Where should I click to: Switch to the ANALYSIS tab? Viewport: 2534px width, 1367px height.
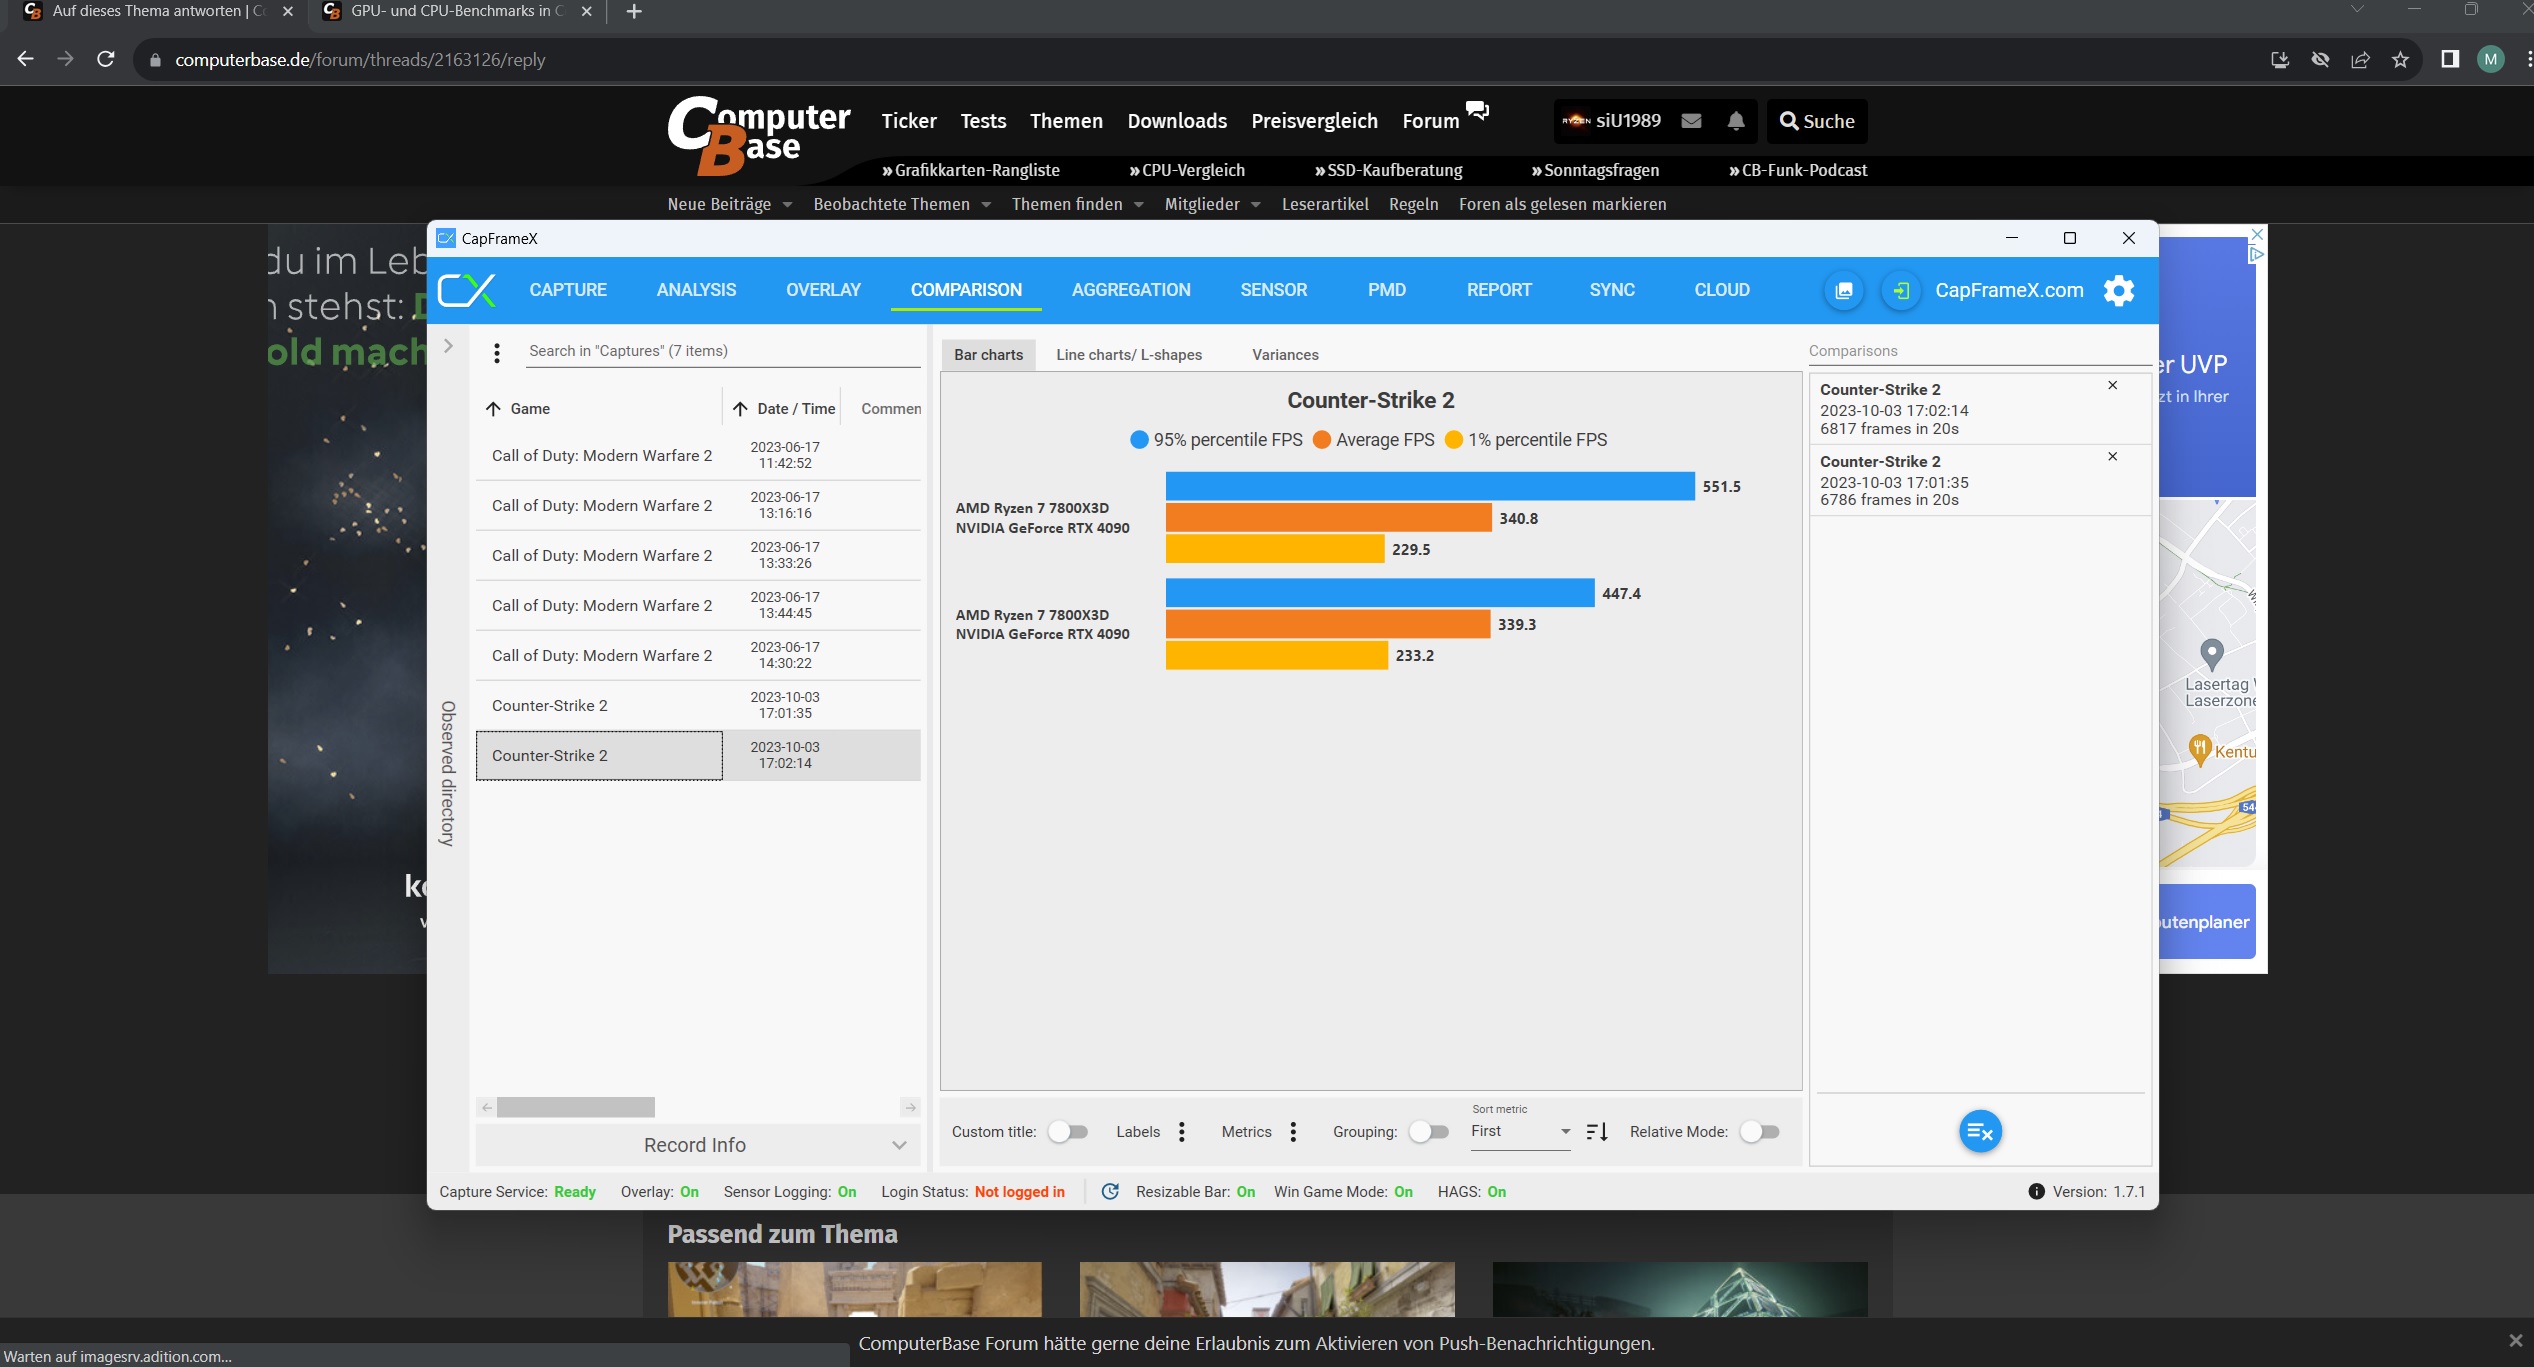pyautogui.click(x=696, y=290)
